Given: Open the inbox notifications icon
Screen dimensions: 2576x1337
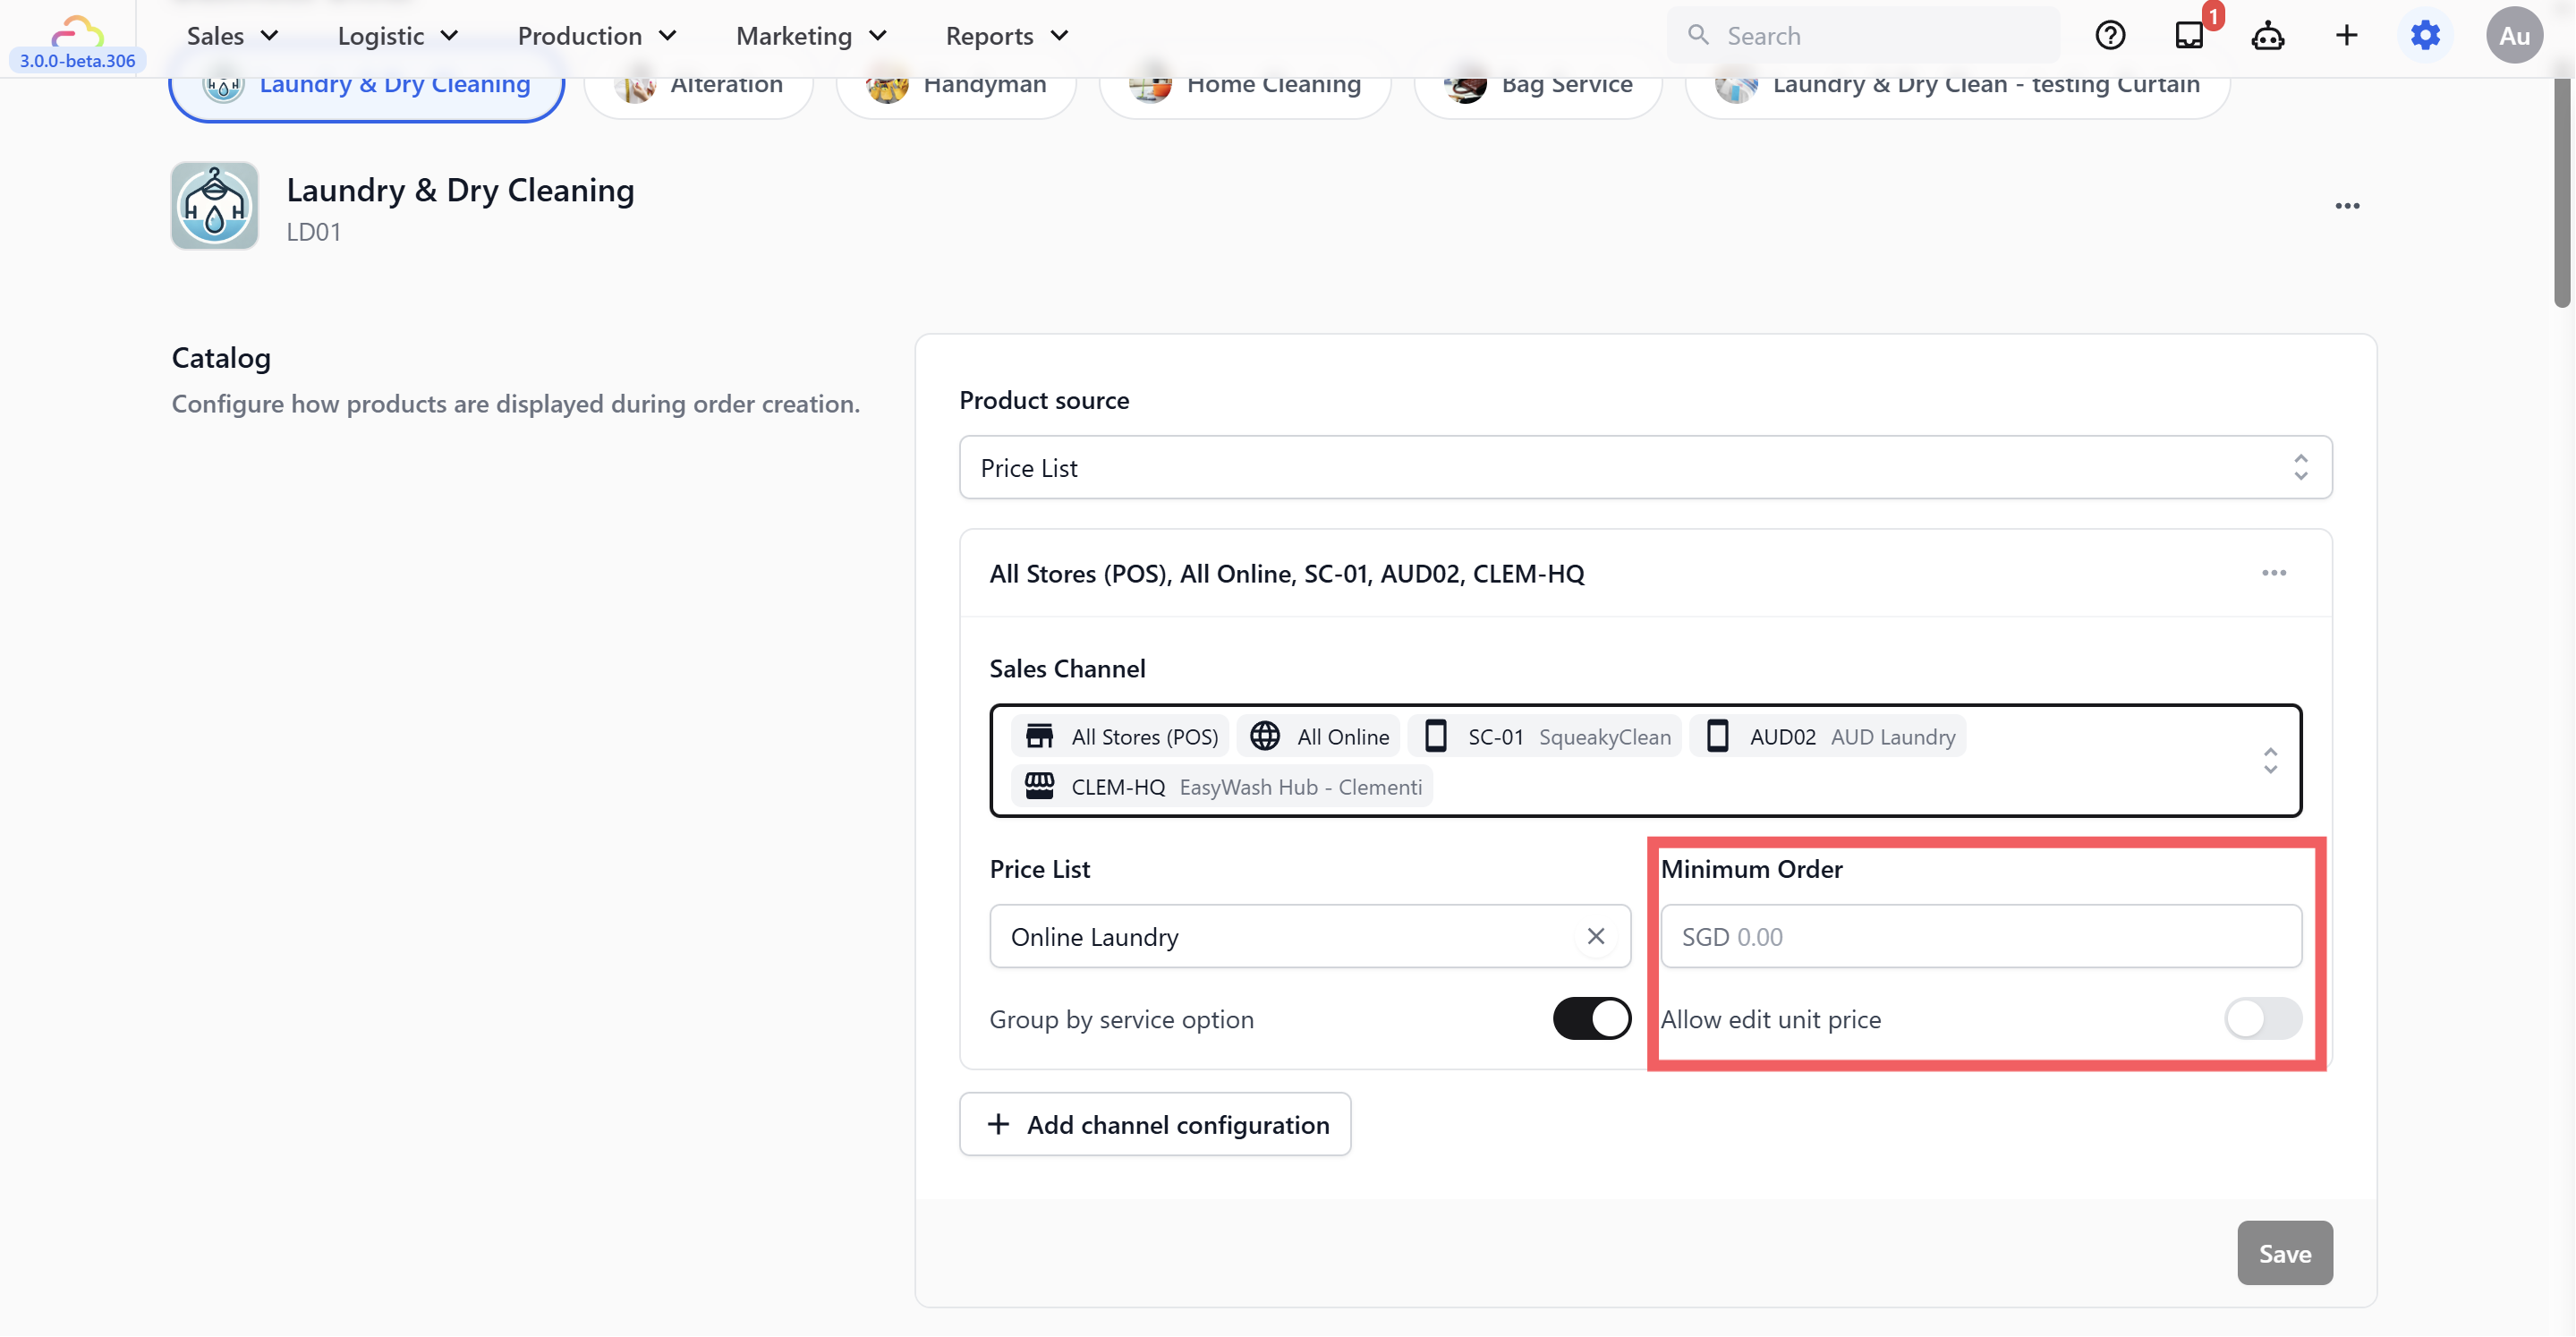Looking at the screenshot, I should click(x=2189, y=36).
